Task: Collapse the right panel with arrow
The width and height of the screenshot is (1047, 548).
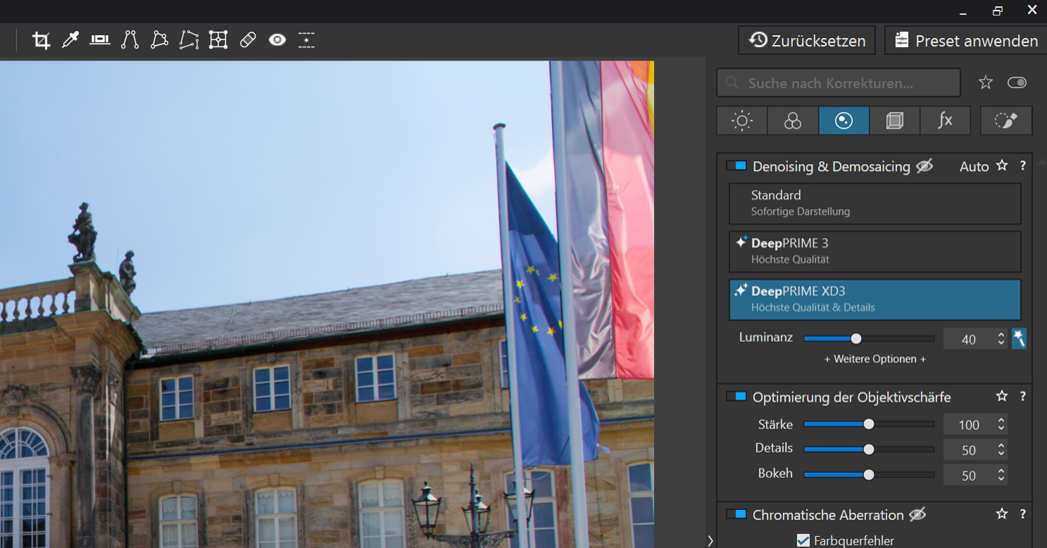Action: click(x=710, y=540)
